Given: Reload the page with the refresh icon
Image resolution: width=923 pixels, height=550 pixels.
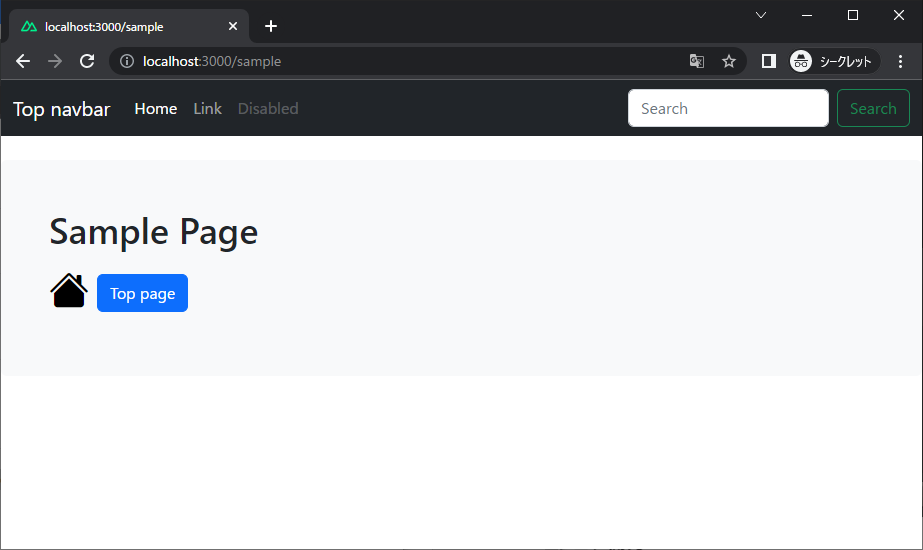Looking at the screenshot, I should (87, 61).
